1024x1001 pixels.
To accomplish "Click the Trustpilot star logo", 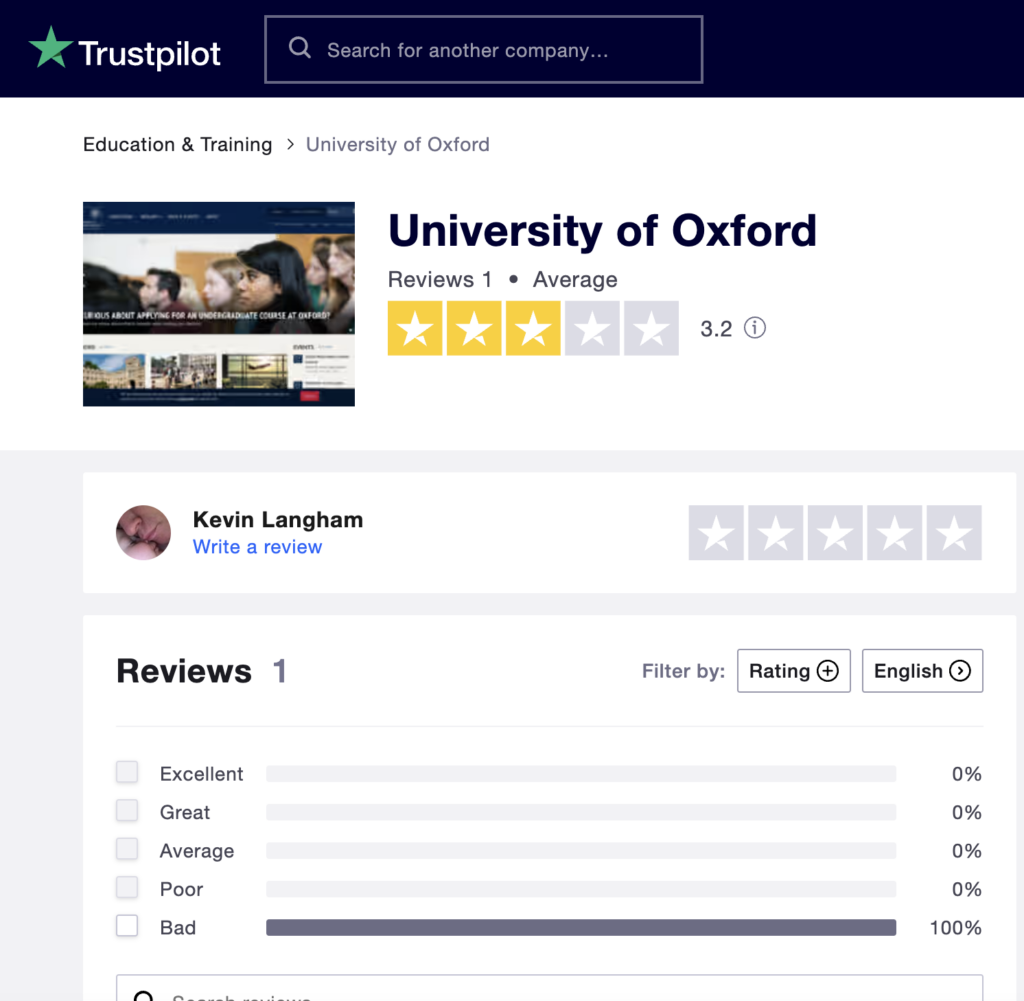I will 50,48.
